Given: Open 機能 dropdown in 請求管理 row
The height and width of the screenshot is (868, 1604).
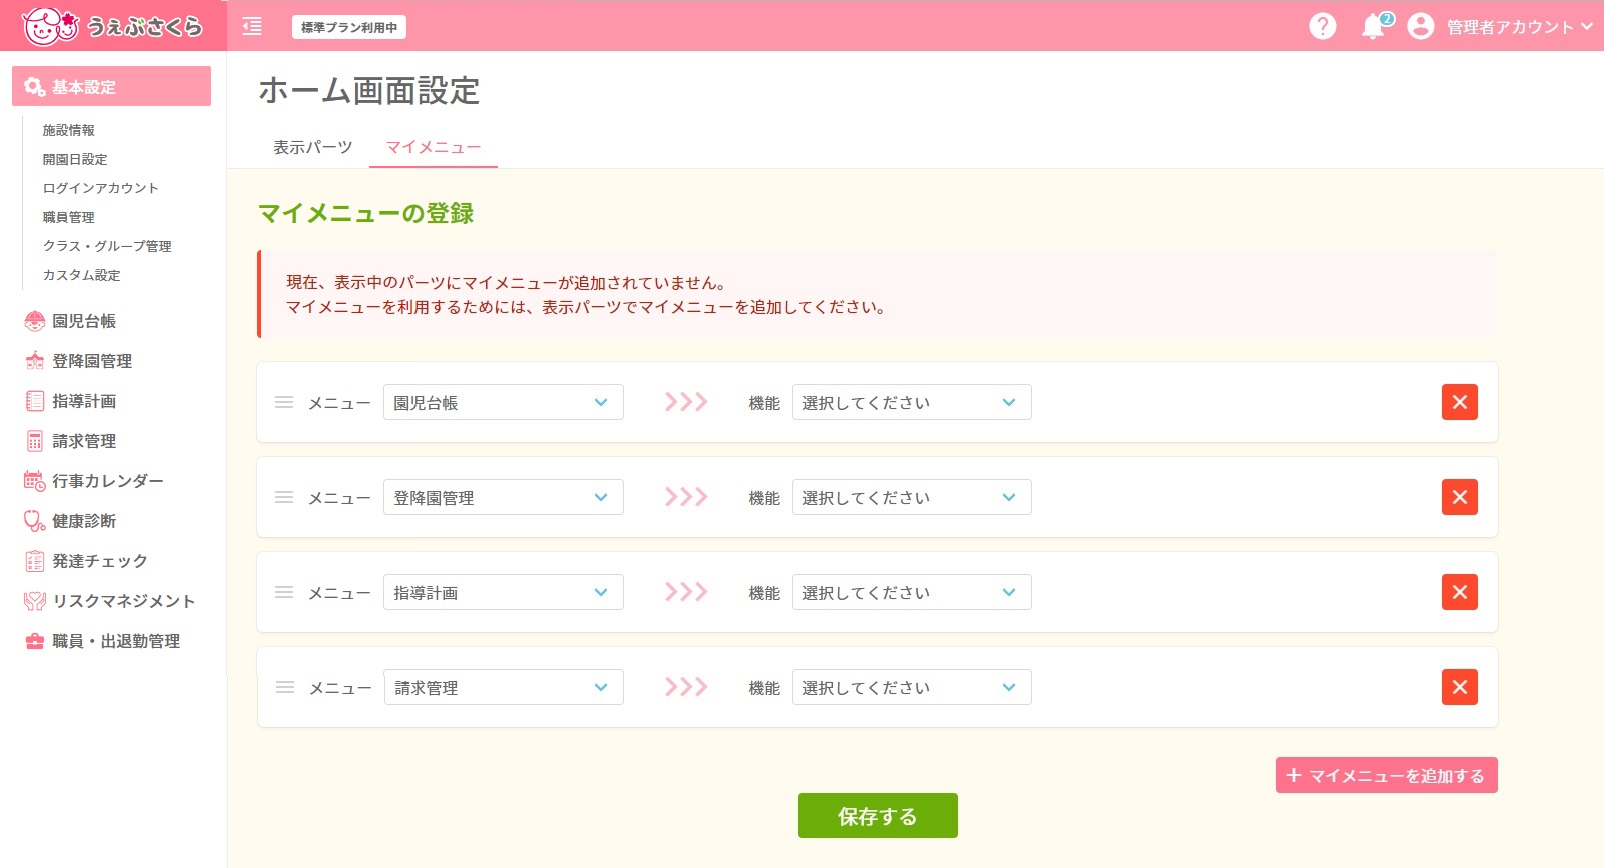Looking at the screenshot, I should (911, 687).
